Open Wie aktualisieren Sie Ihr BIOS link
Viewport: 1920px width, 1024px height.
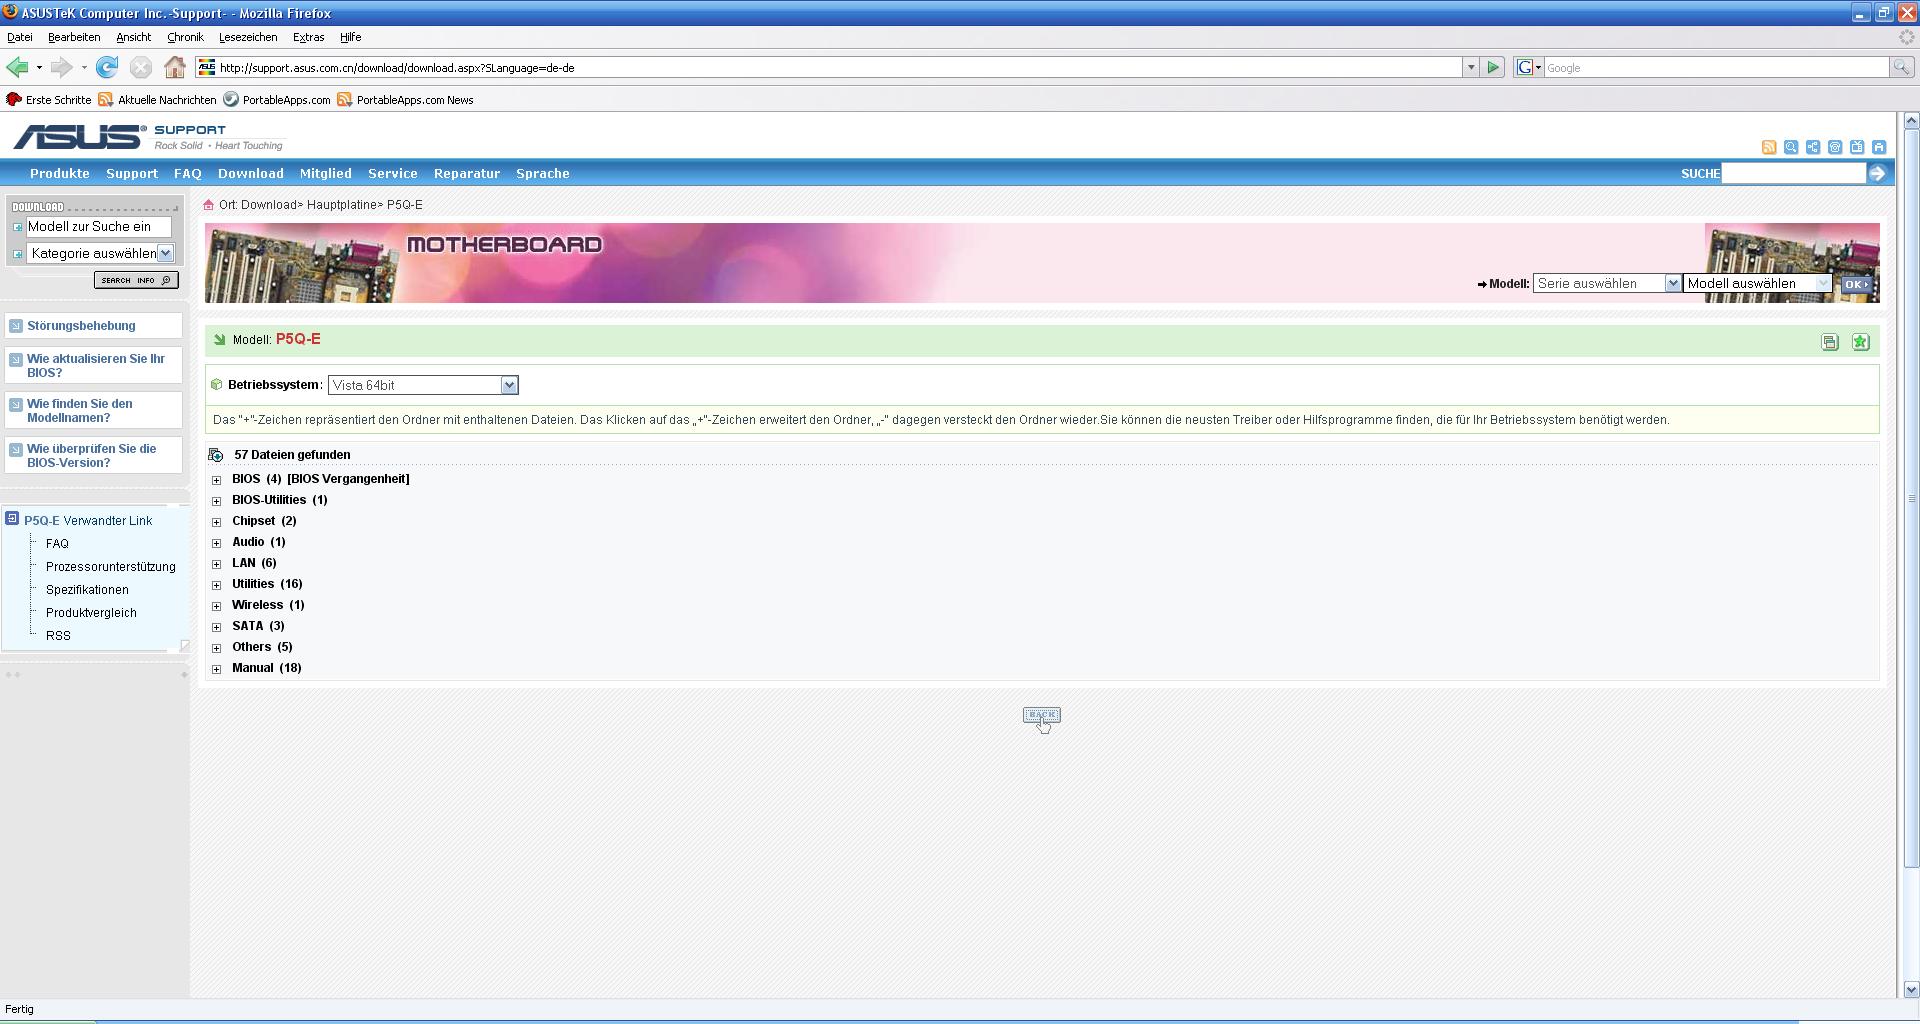(96, 366)
